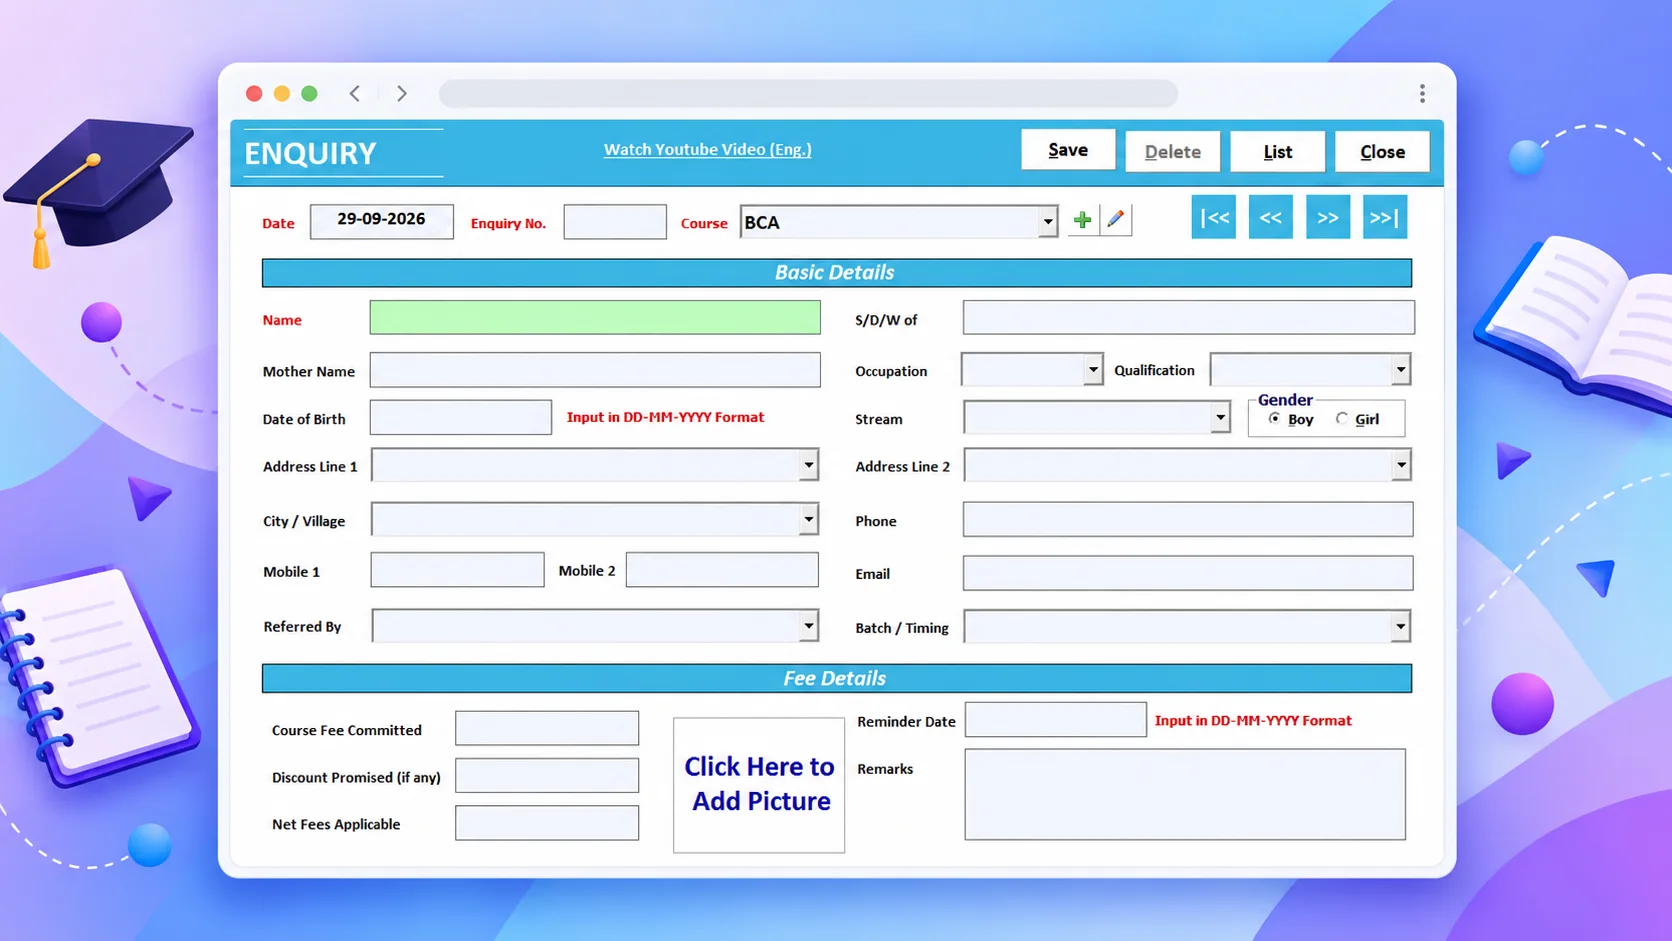The width and height of the screenshot is (1672, 941).
Task: Expand the Qualification dropdown
Action: pos(1400,370)
